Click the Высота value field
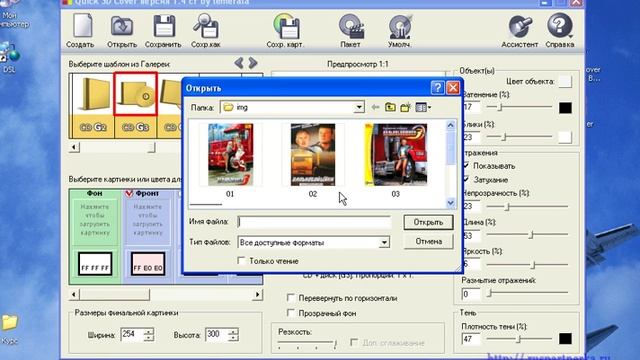The height and width of the screenshot is (360, 640). (217, 334)
